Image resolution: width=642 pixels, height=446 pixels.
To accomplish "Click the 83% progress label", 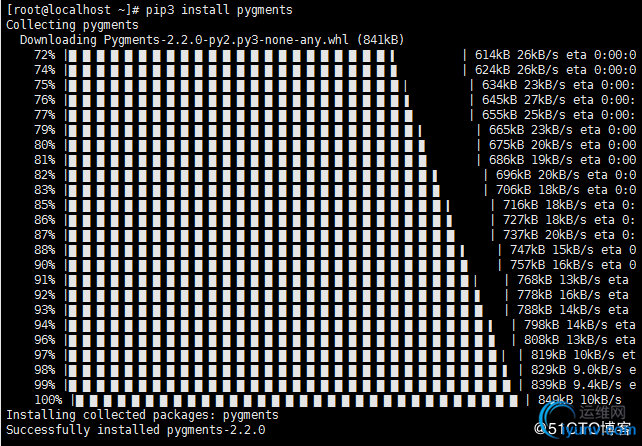I will pos(45,190).
